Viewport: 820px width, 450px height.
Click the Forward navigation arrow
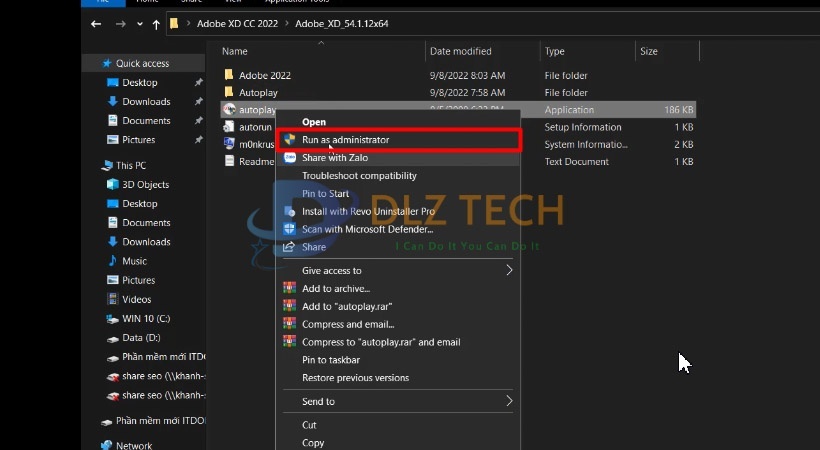pos(120,24)
